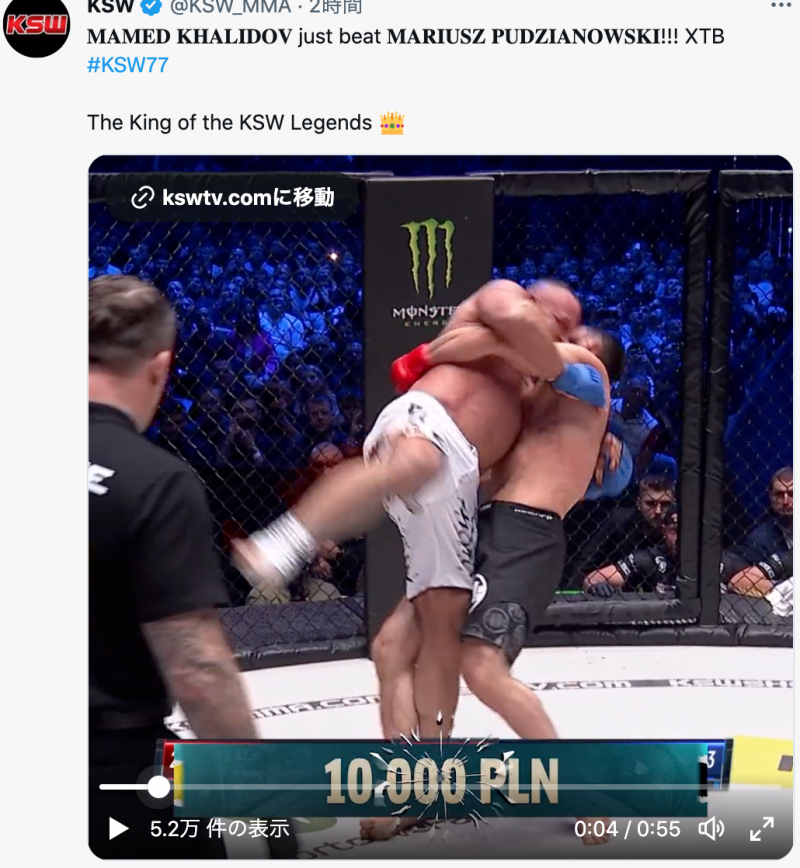This screenshot has height=868, width=800.
Task: Click the crown emoji in tweet
Action: pos(392,123)
